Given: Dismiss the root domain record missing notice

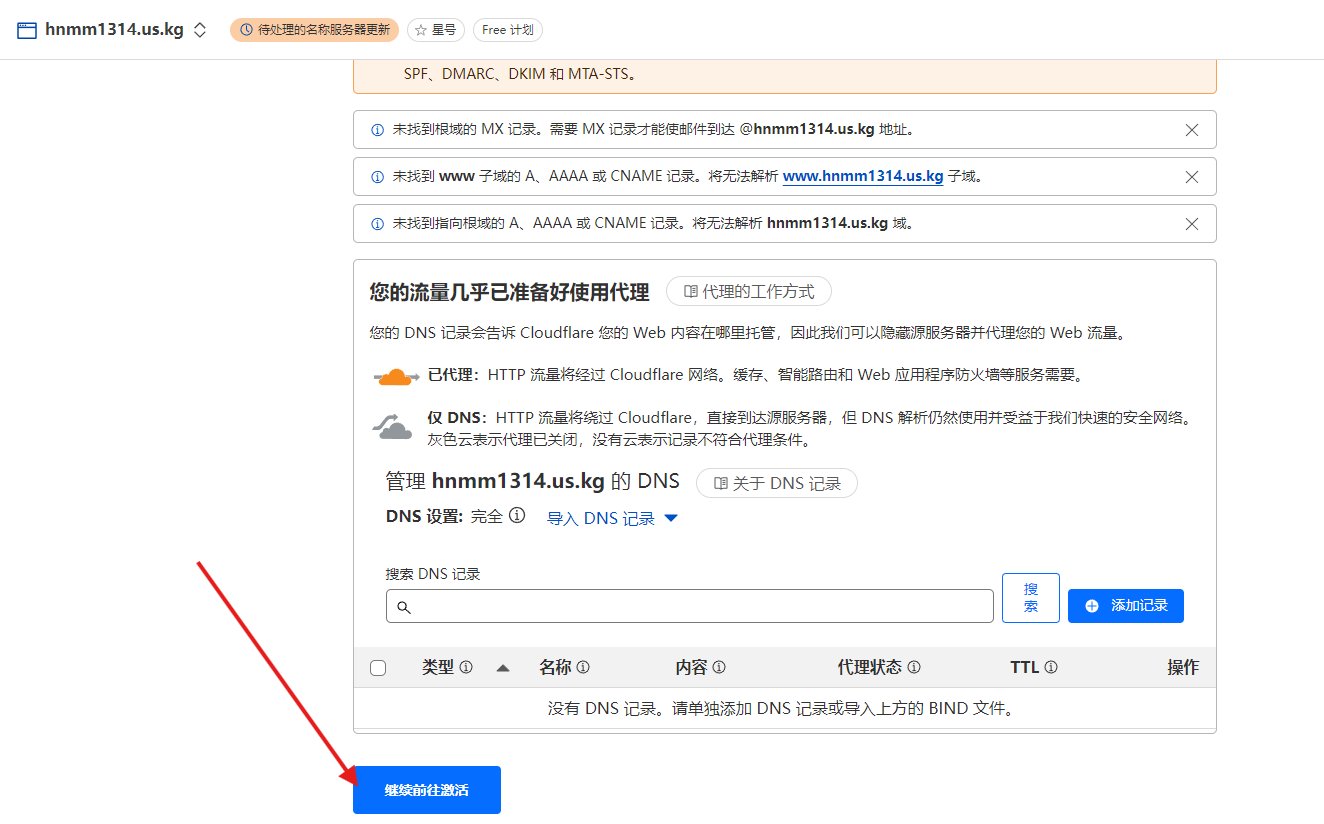Looking at the screenshot, I should coord(1191,223).
